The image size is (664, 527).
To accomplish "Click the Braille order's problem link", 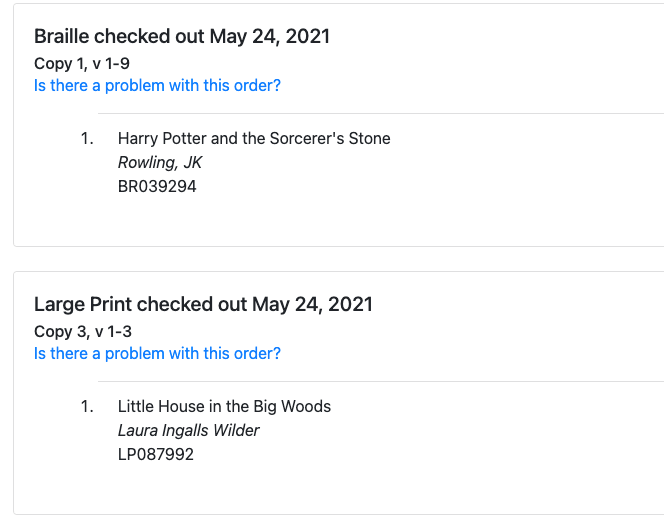I will (157, 86).
